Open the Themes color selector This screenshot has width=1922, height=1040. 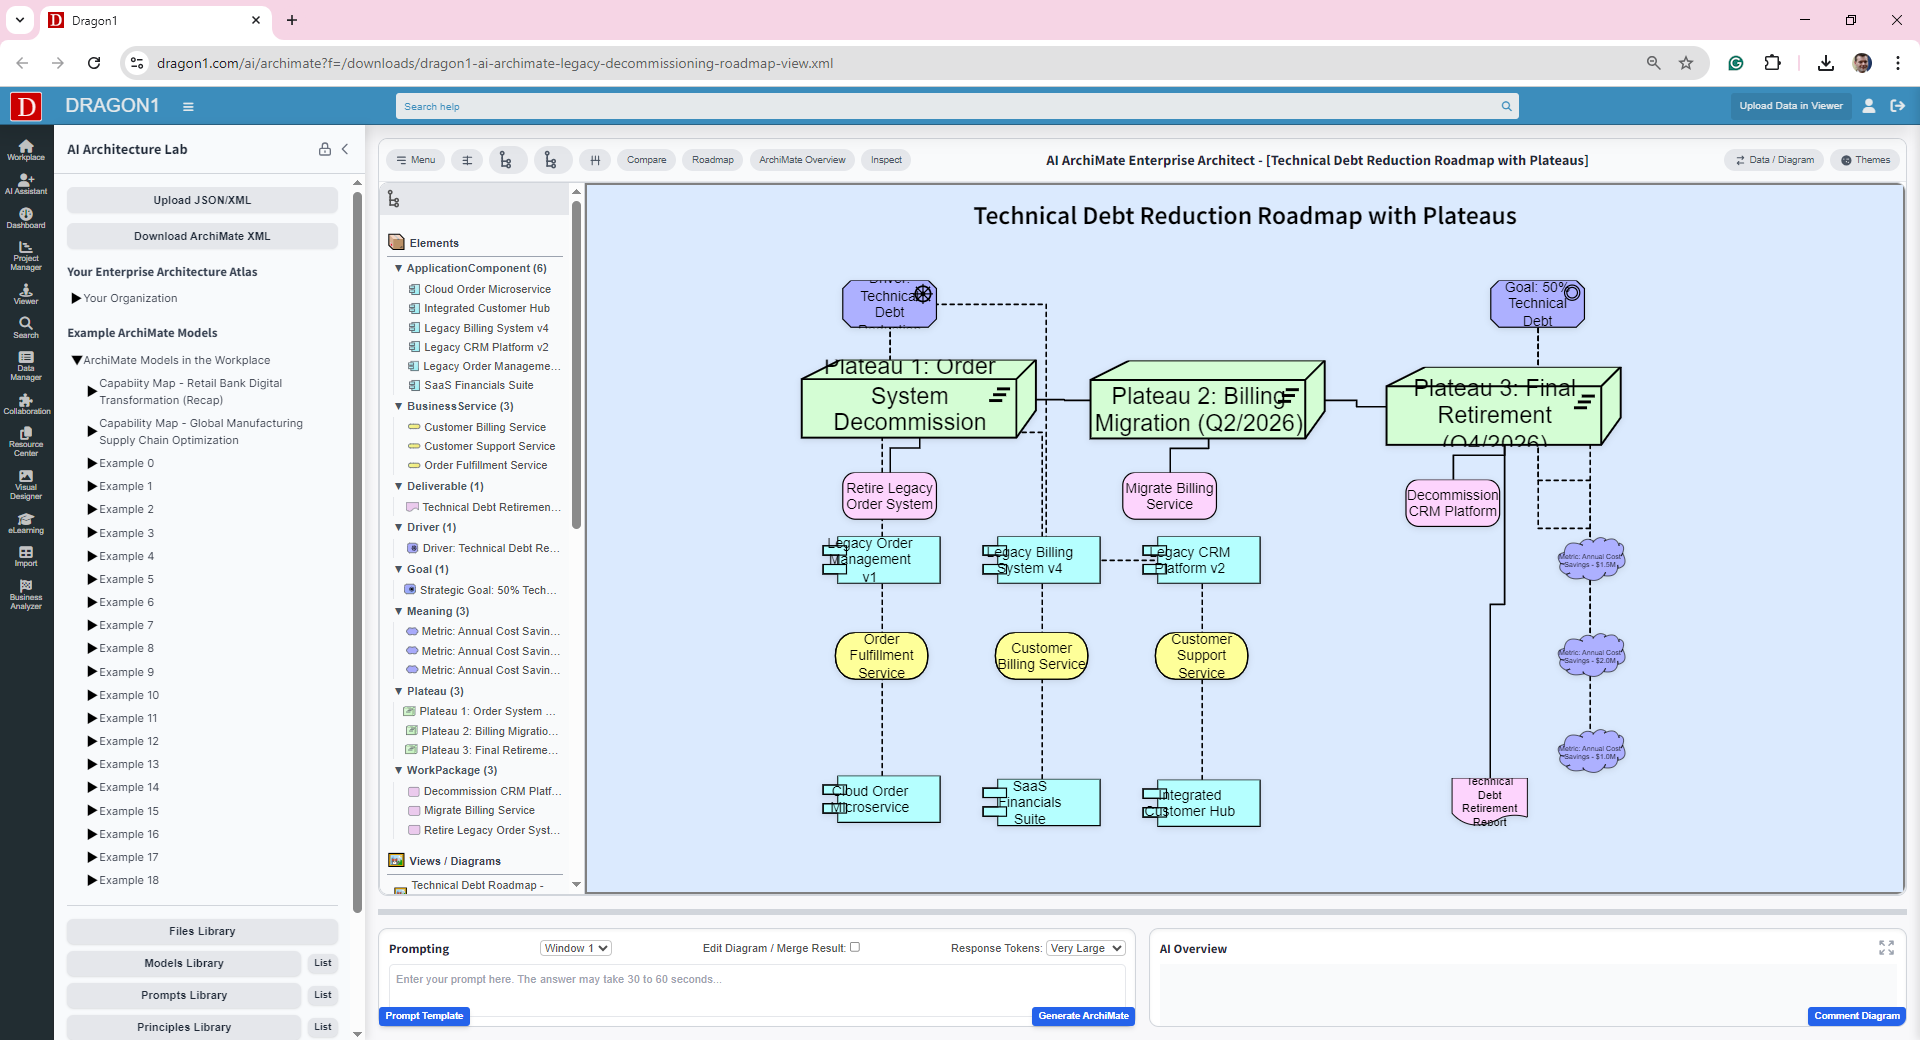(1865, 160)
